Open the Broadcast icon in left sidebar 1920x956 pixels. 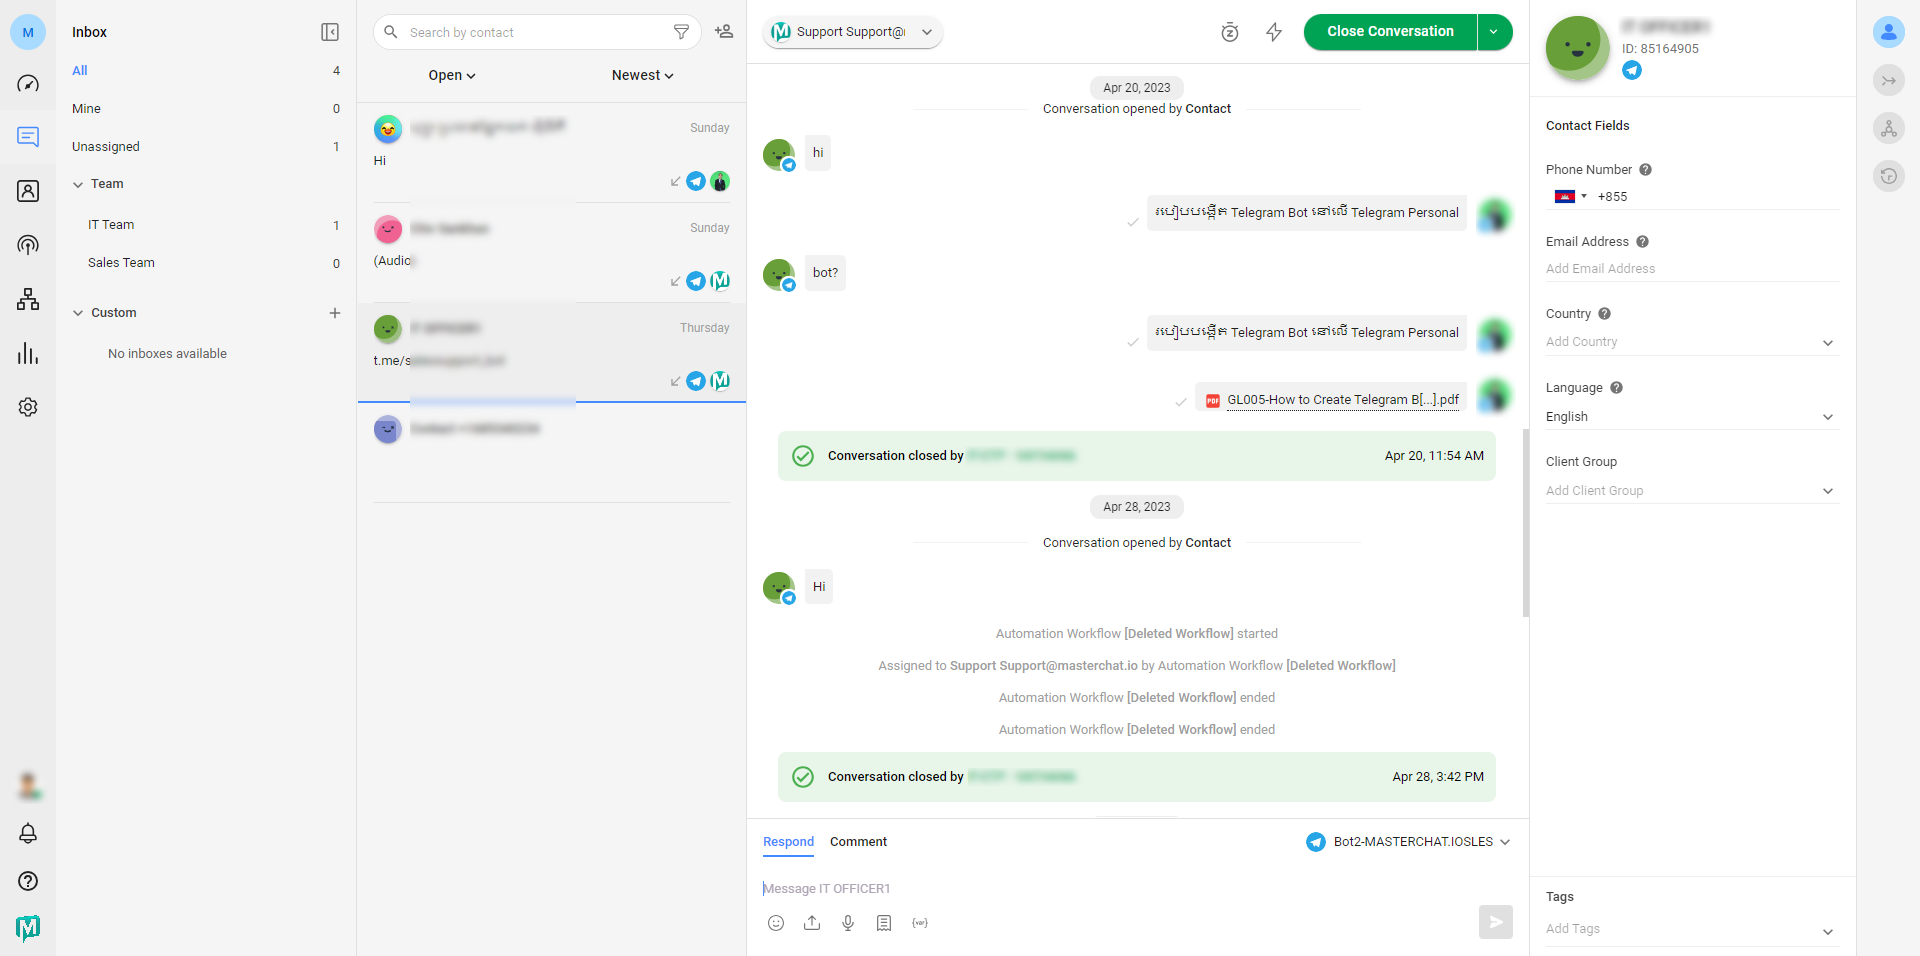pyautogui.click(x=28, y=245)
